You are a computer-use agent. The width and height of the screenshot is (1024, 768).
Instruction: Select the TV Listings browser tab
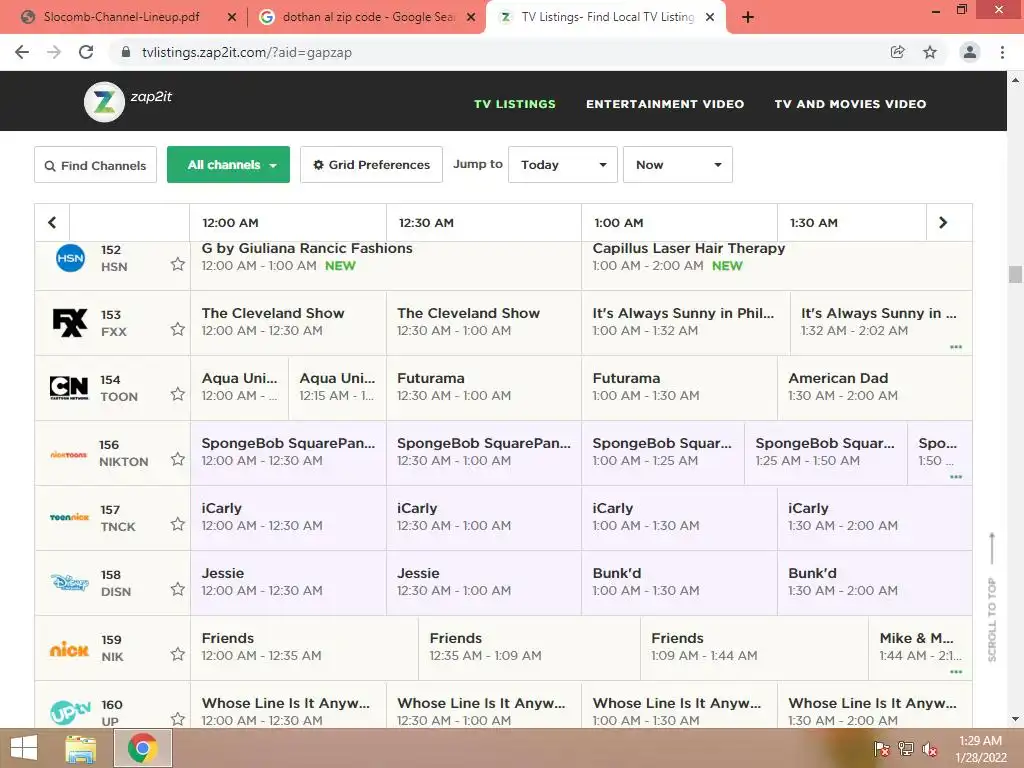[605, 17]
